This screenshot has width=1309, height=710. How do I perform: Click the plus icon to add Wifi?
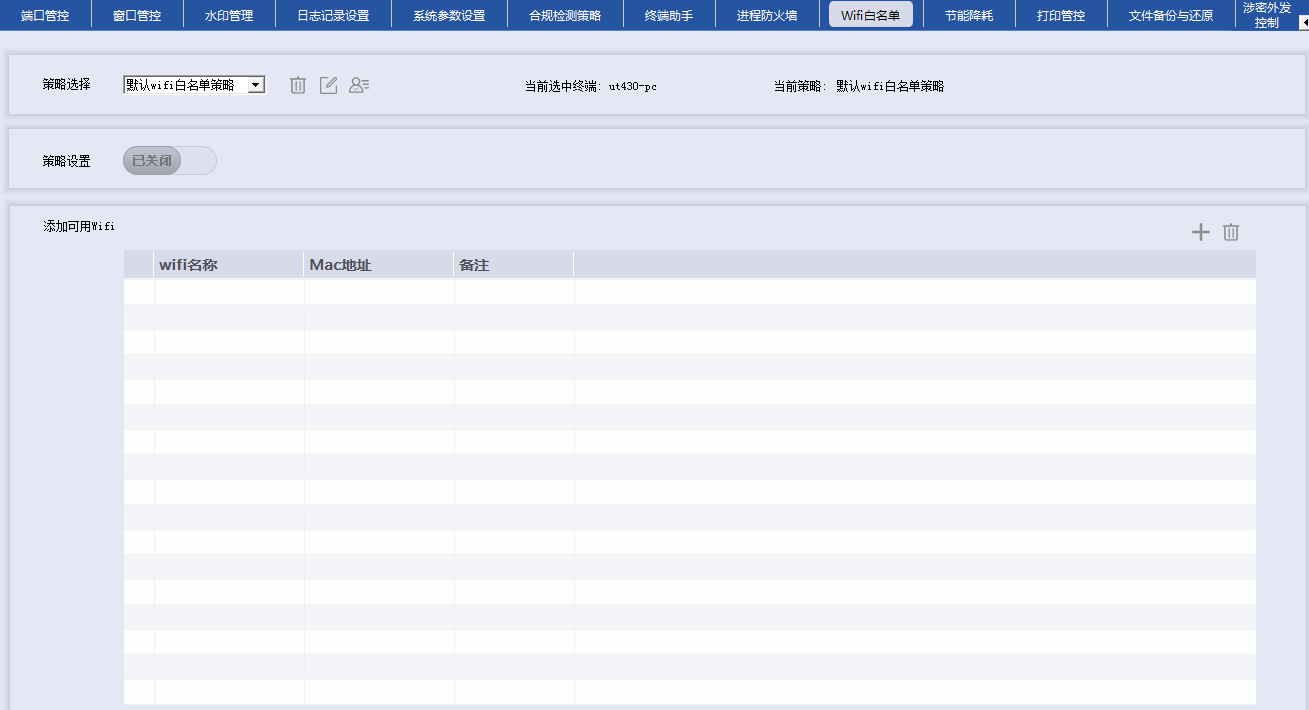1200,233
